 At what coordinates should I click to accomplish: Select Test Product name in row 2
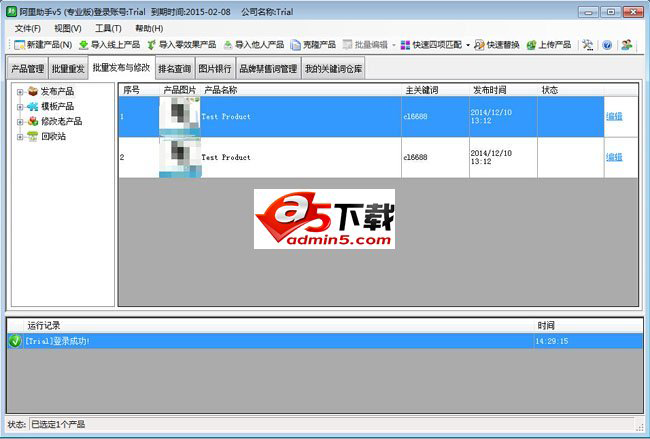[226, 158]
